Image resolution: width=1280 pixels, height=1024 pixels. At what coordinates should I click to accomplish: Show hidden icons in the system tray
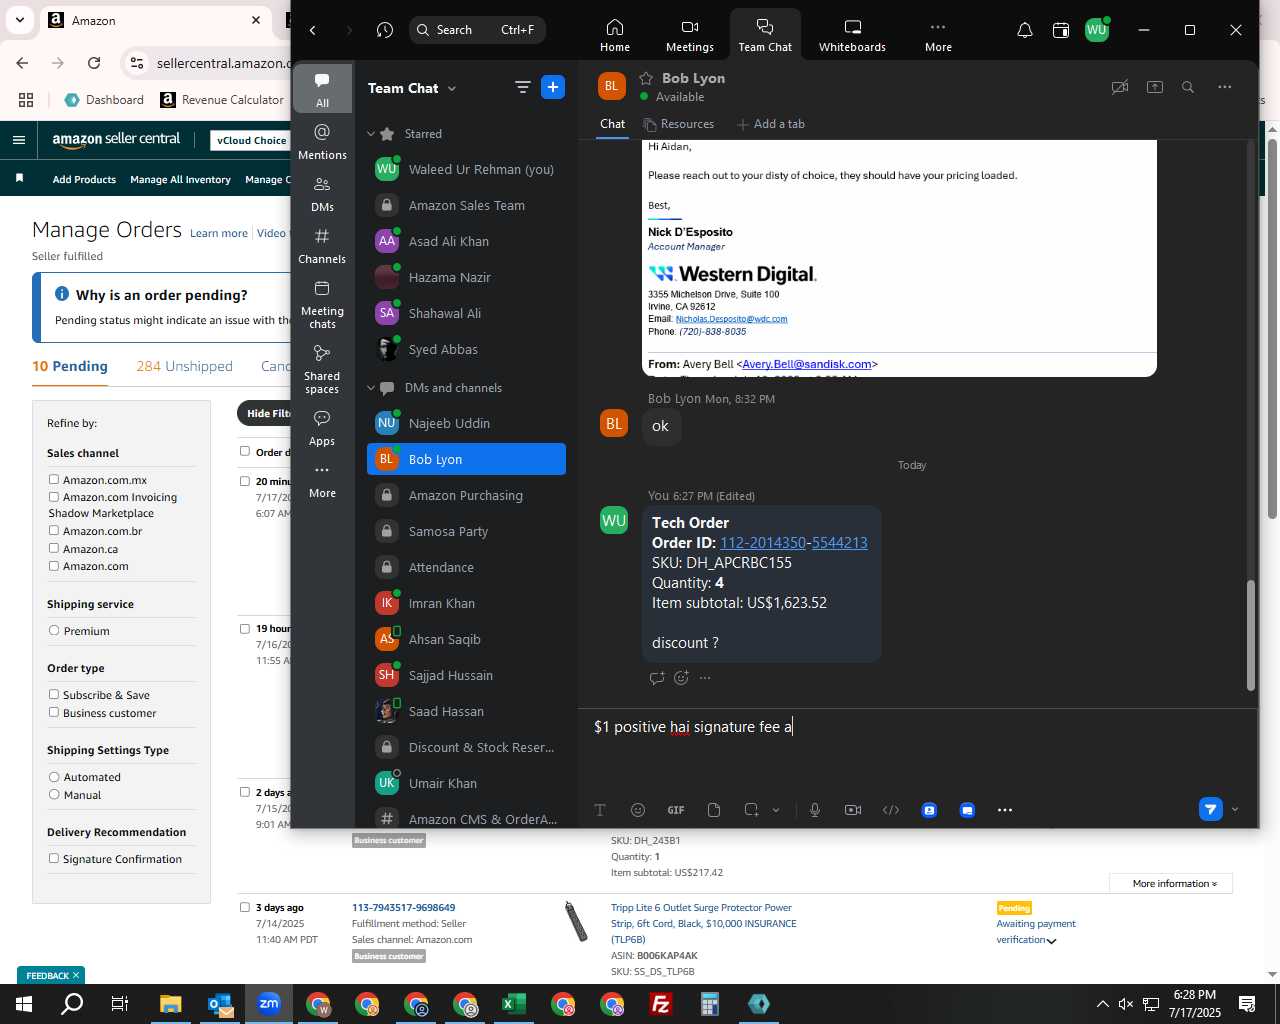coord(1102,1004)
